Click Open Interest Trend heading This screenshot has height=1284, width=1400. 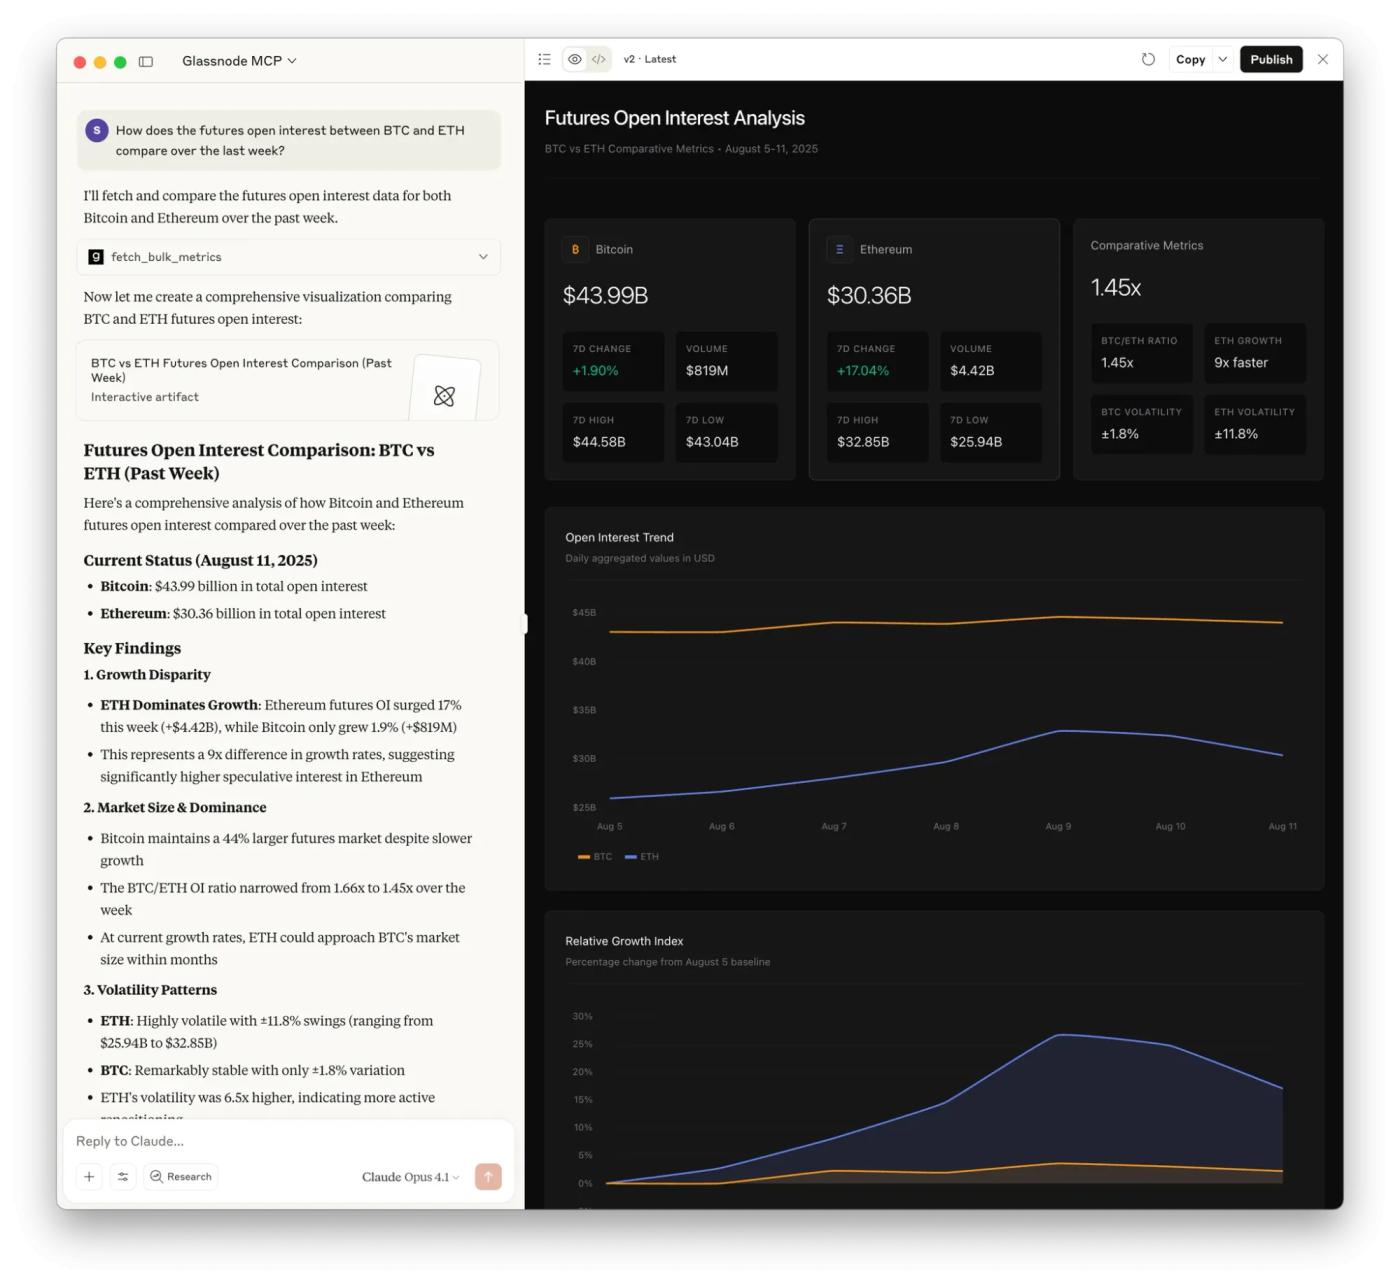(x=619, y=537)
